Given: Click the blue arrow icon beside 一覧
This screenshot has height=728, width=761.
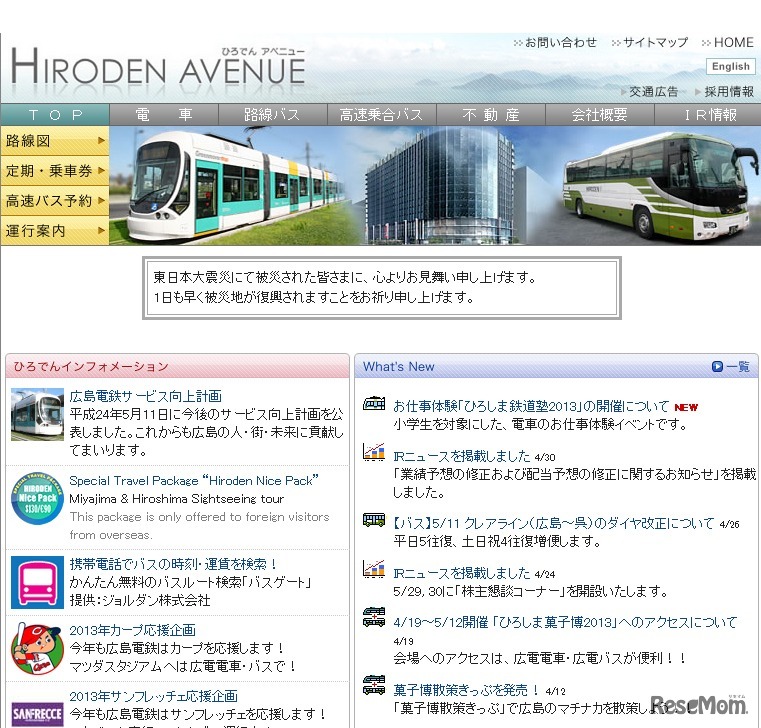Looking at the screenshot, I should pyautogui.click(x=717, y=366).
